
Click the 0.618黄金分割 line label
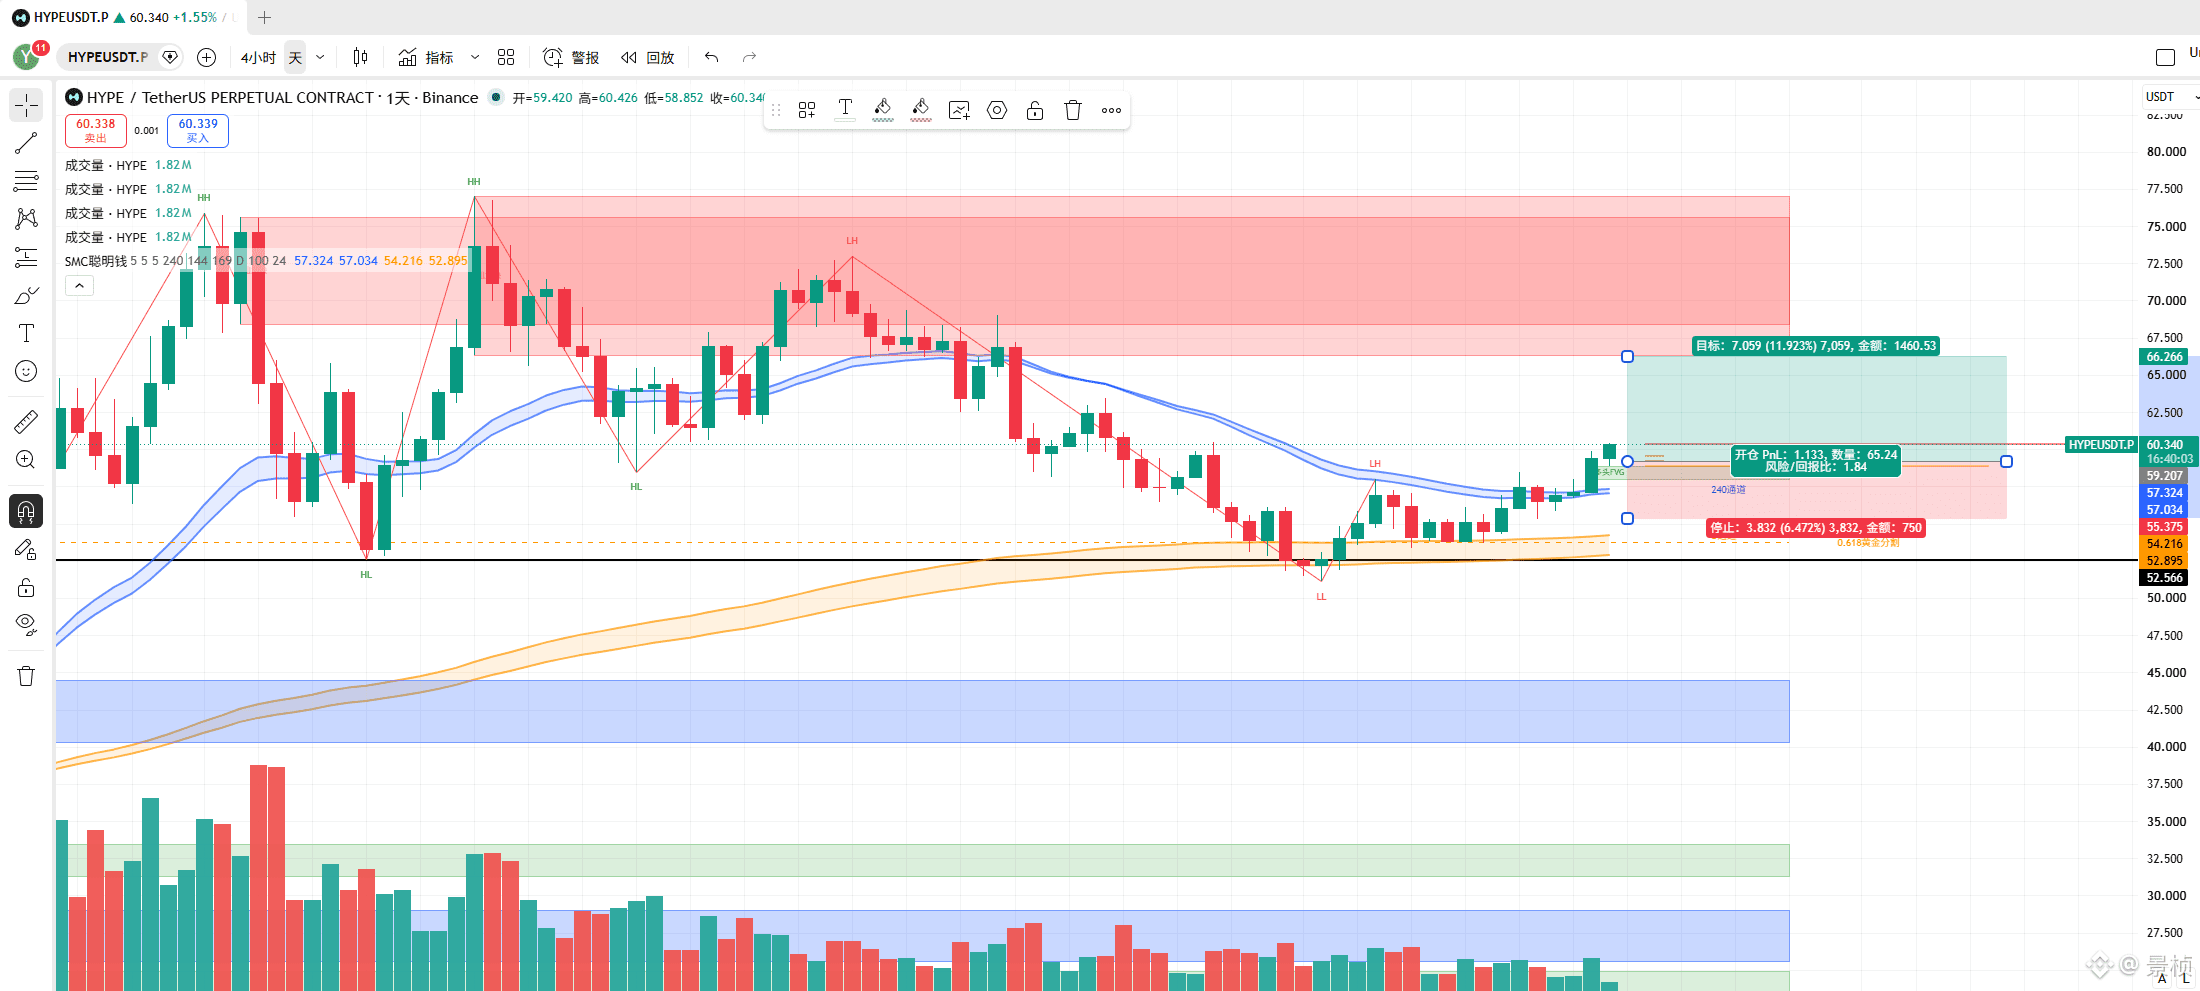[x=1868, y=543]
